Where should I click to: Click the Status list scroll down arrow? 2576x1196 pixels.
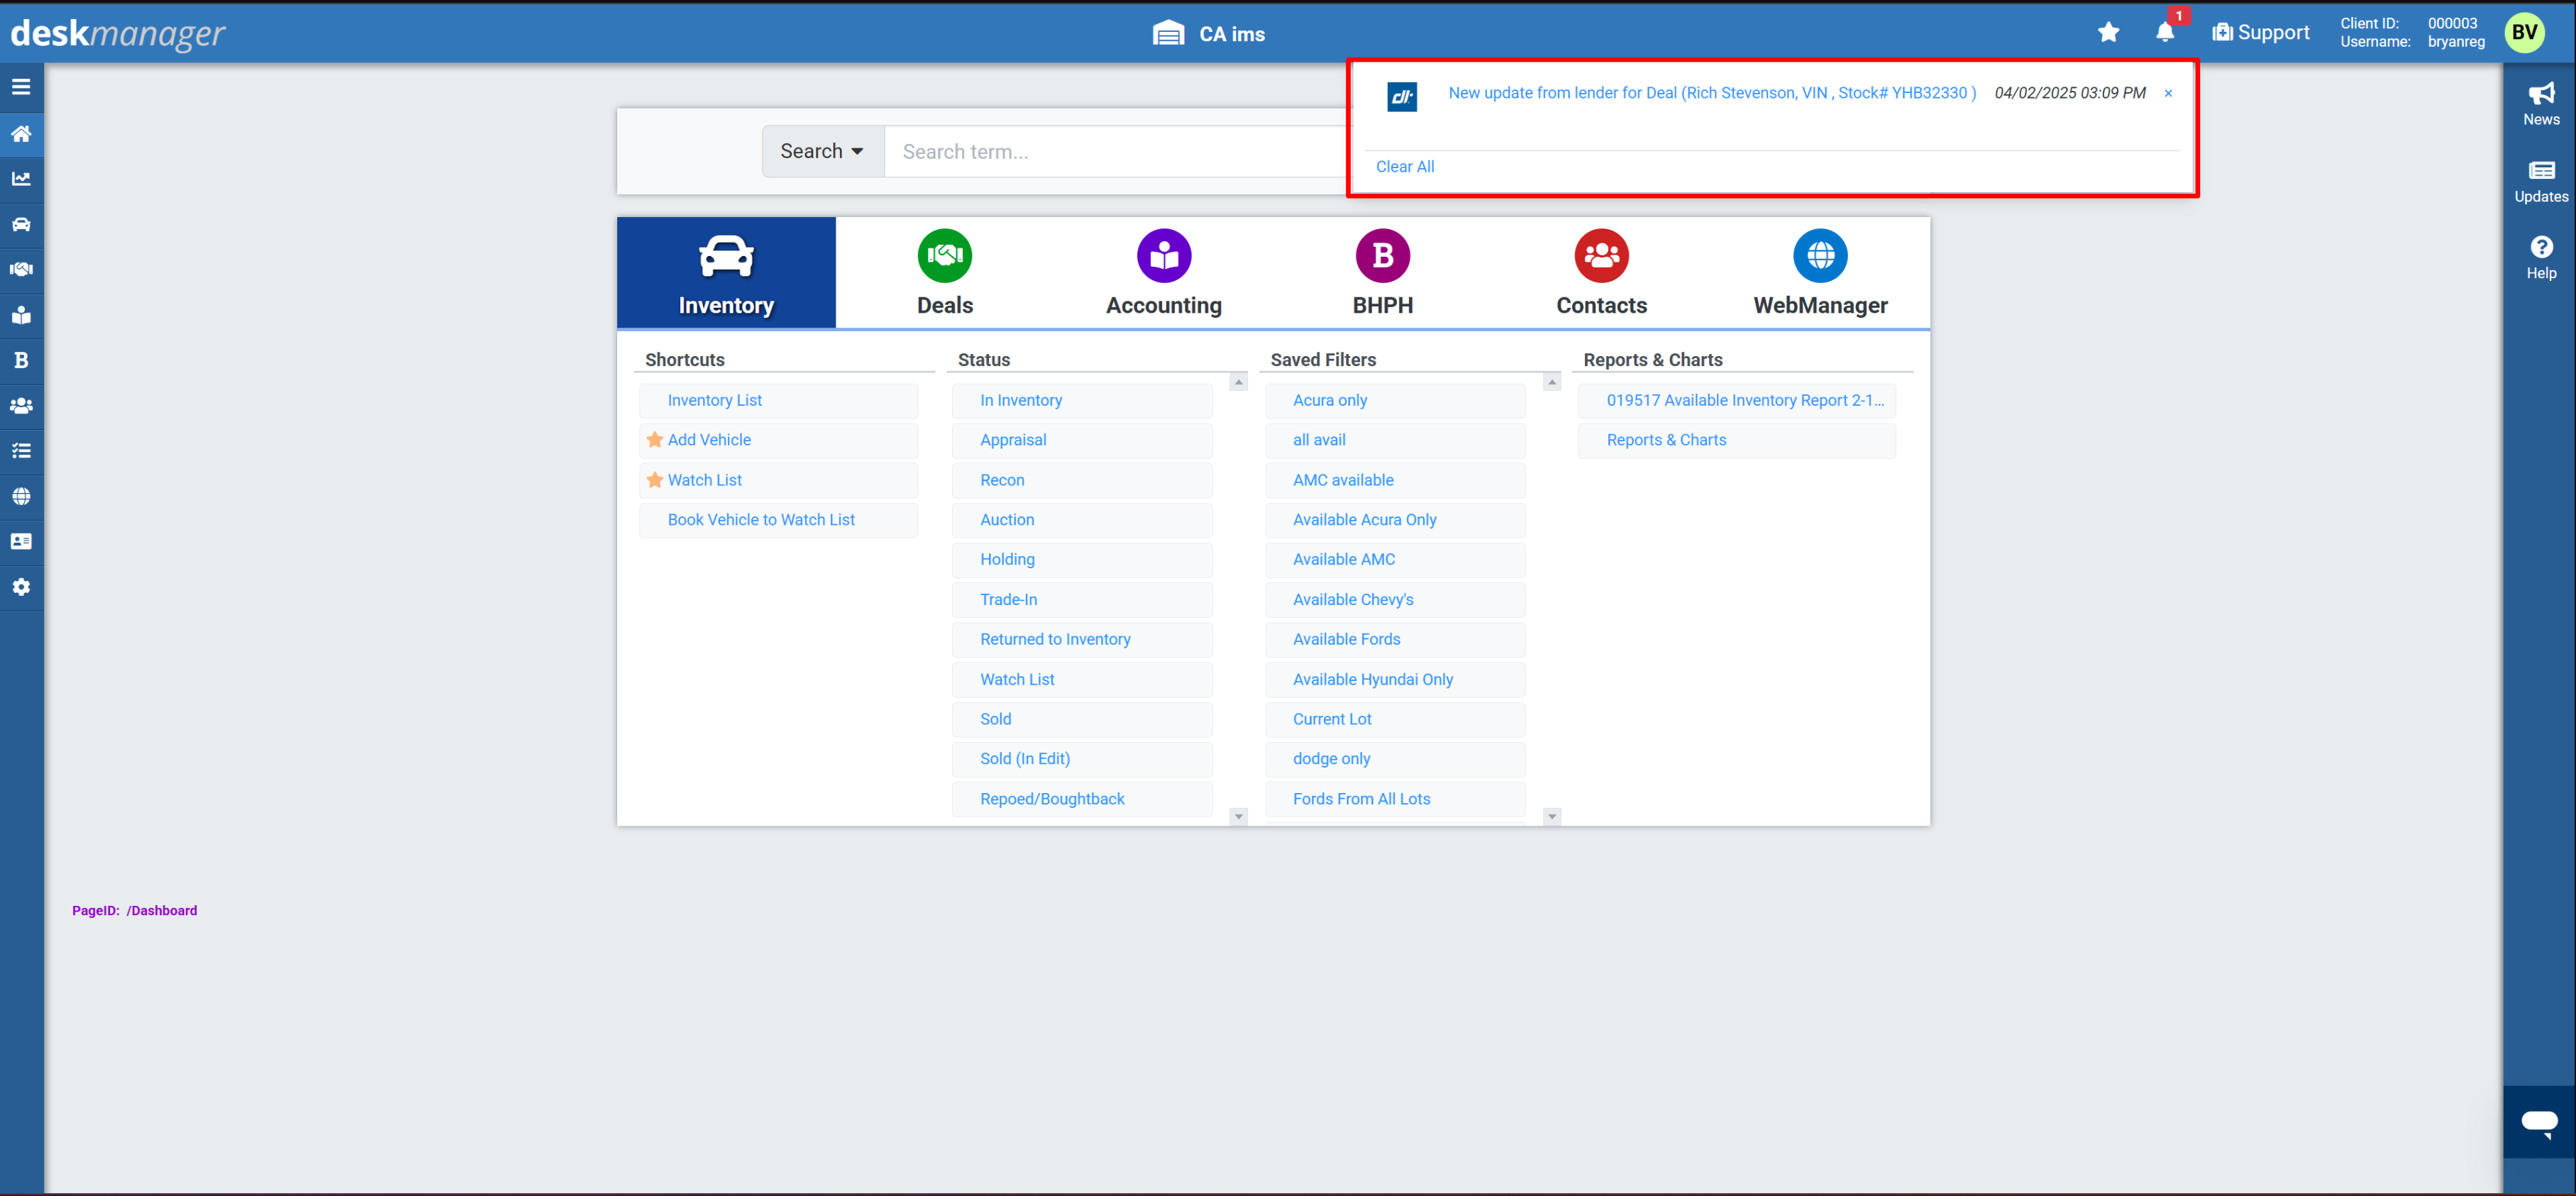1238,817
